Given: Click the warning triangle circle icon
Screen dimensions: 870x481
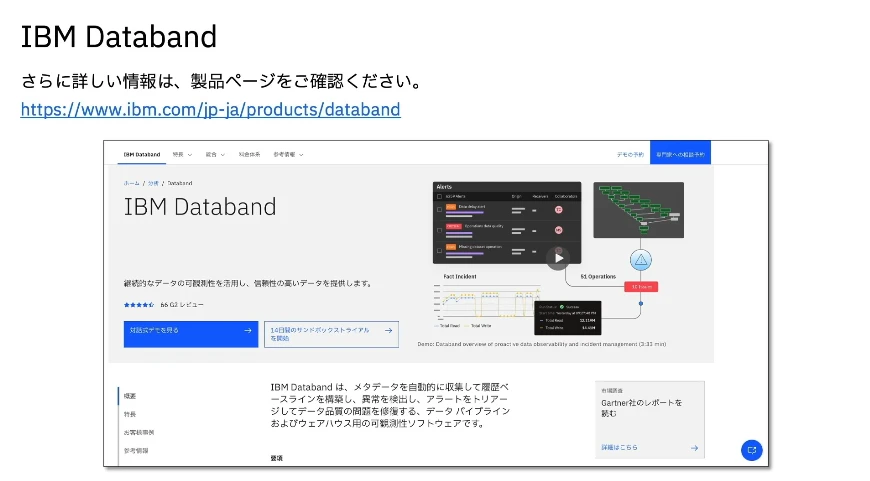Looking at the screenshot, I should click(641, 260).
